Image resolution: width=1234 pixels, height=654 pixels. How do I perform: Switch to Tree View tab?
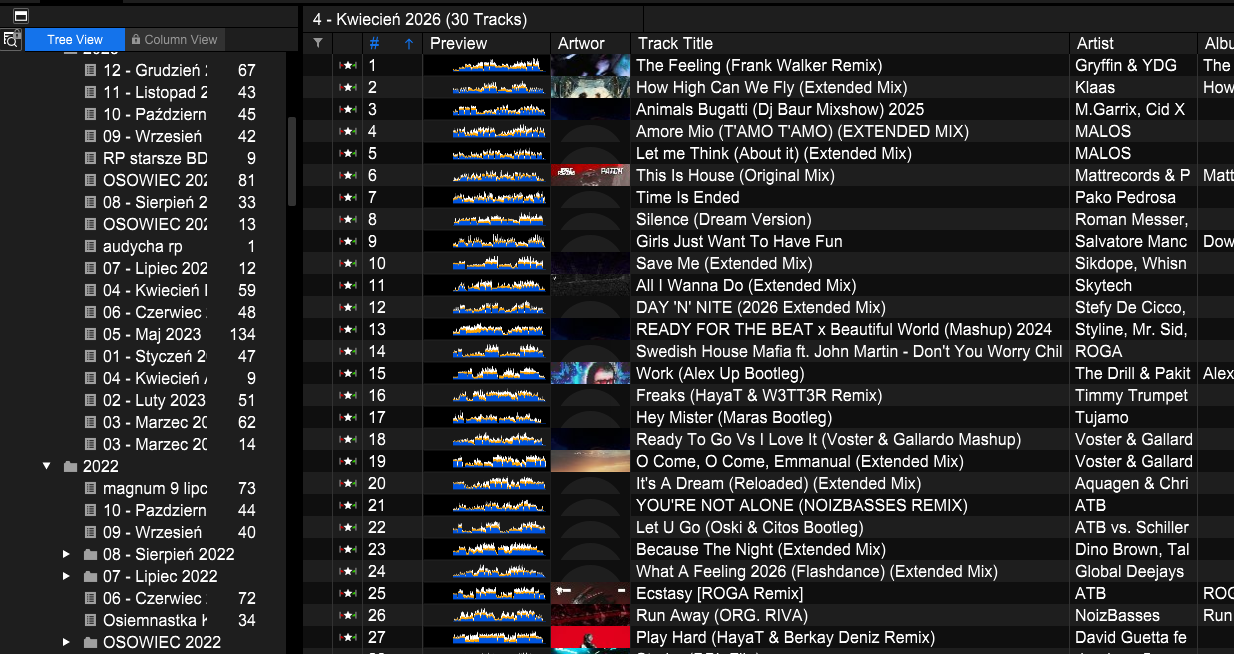(74, 39)
